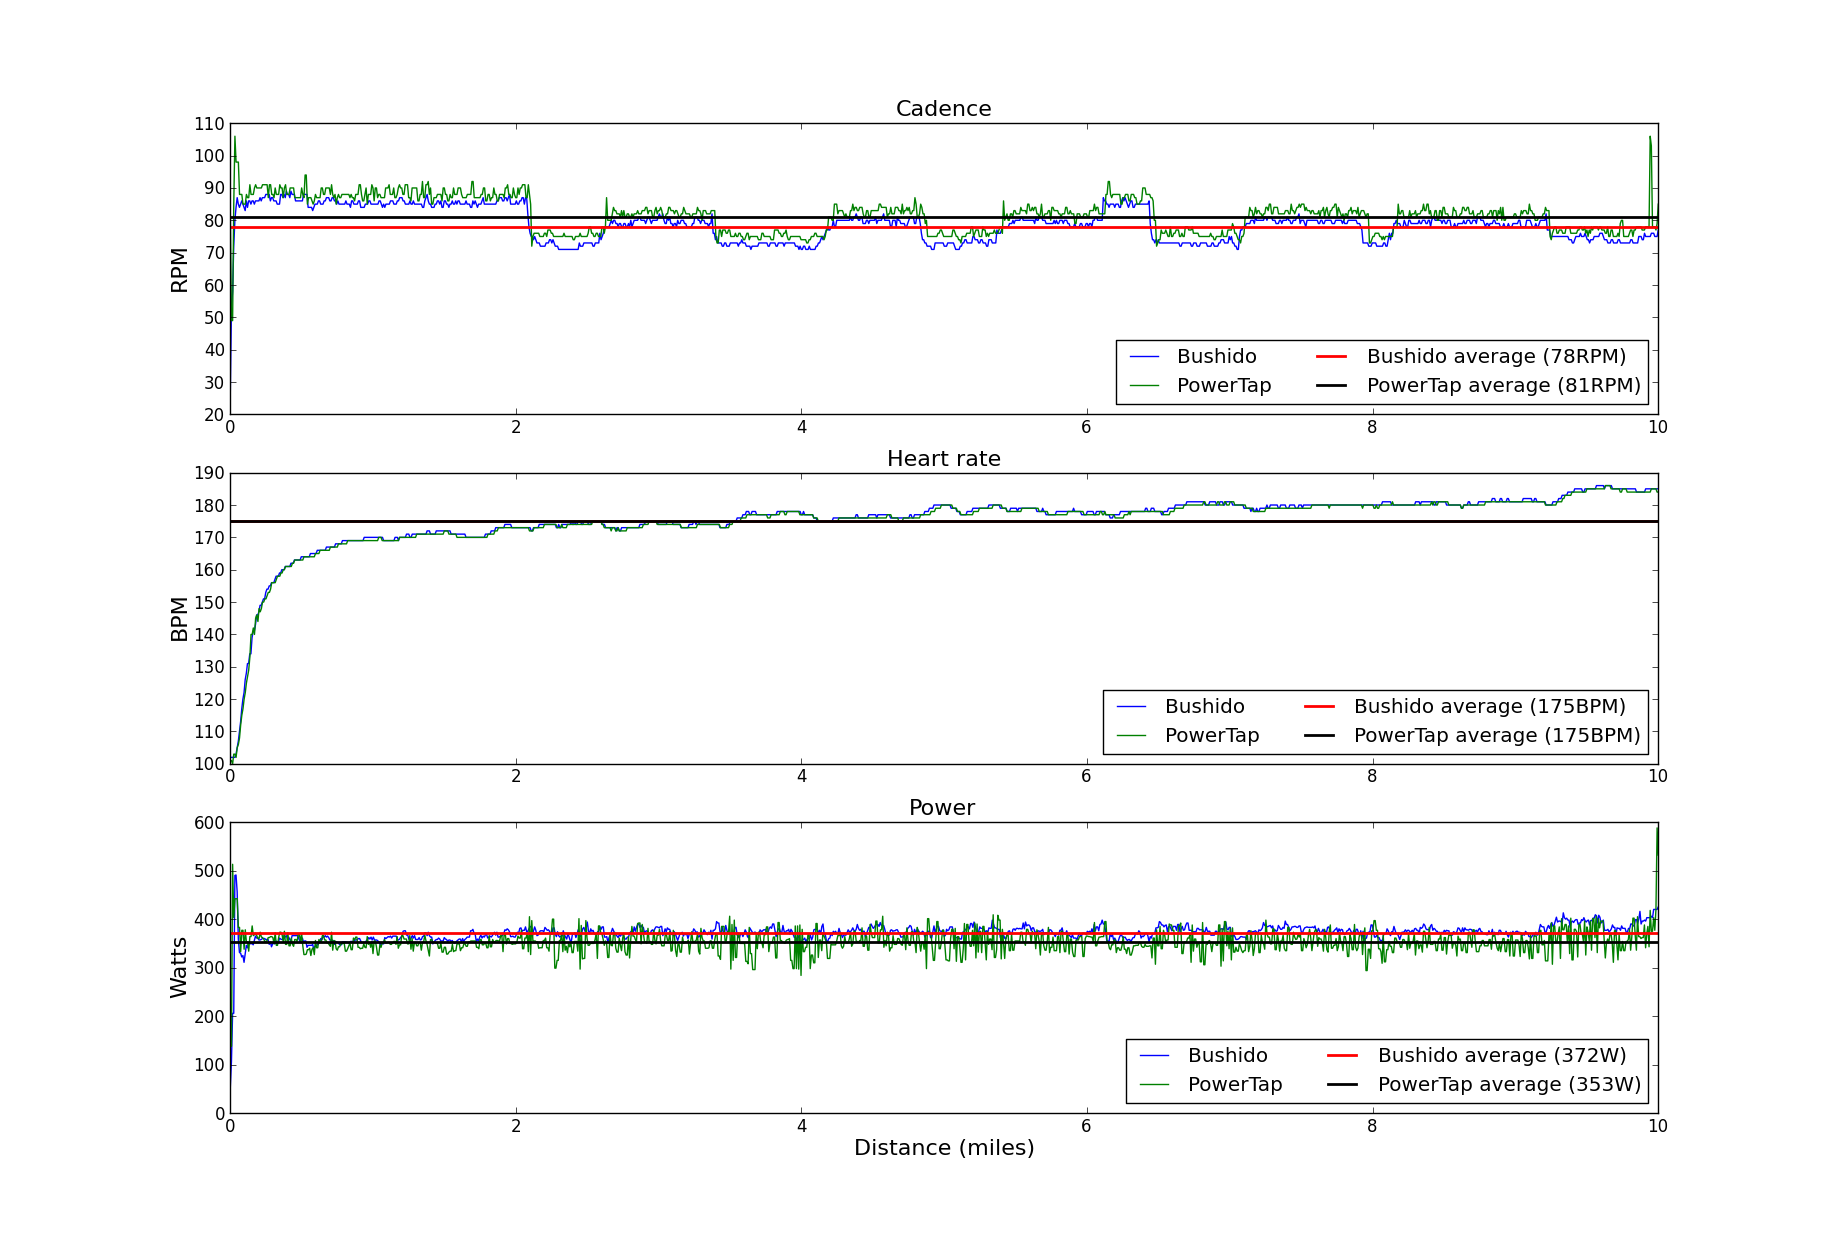Screen dimensions: 1842x1237
Task: Select Bushido average (78RPM) legend entry
Action: [1495, 357]
